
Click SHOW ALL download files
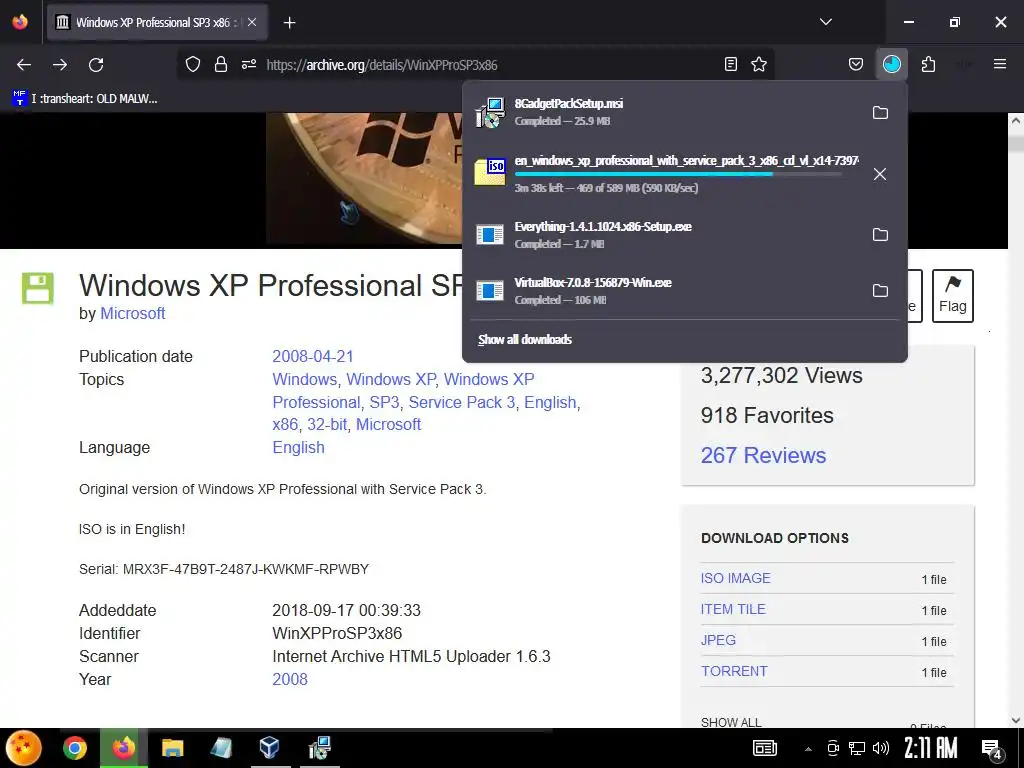tap(731, 722)
